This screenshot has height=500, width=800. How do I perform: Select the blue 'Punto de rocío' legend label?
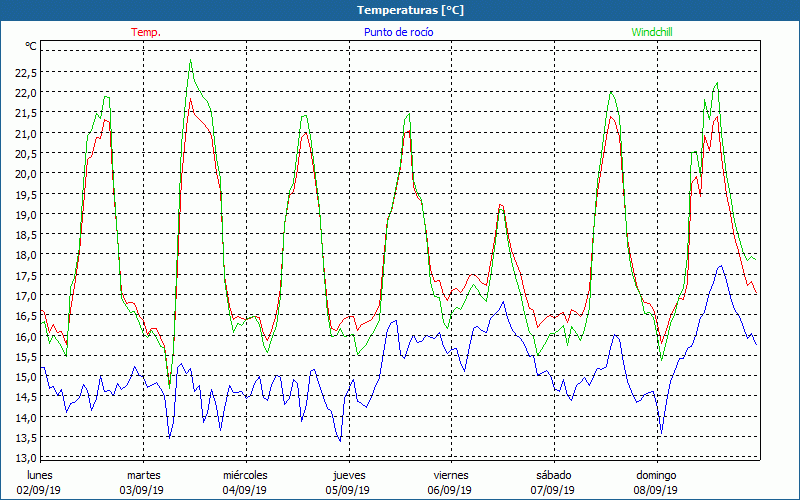pyautogui.click(x=398, y=32)
